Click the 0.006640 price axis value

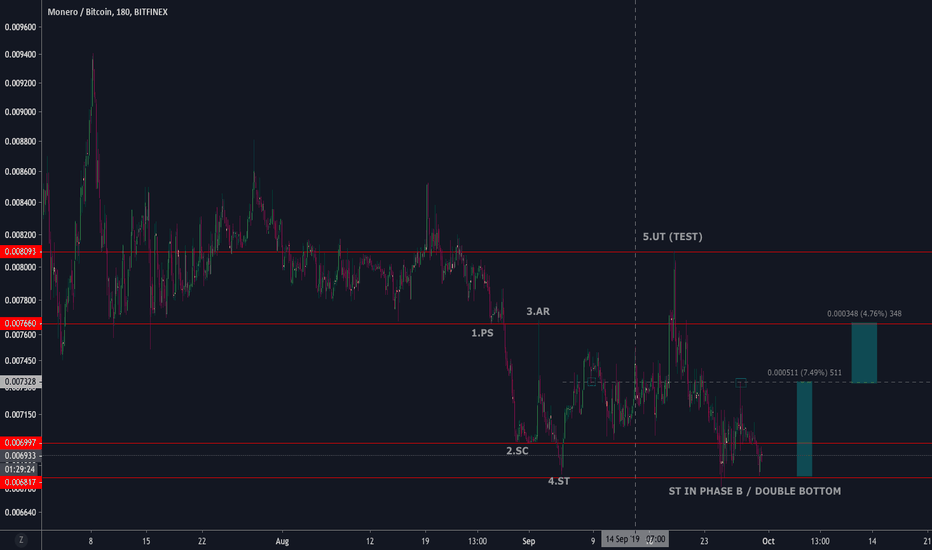click(20, 512)
